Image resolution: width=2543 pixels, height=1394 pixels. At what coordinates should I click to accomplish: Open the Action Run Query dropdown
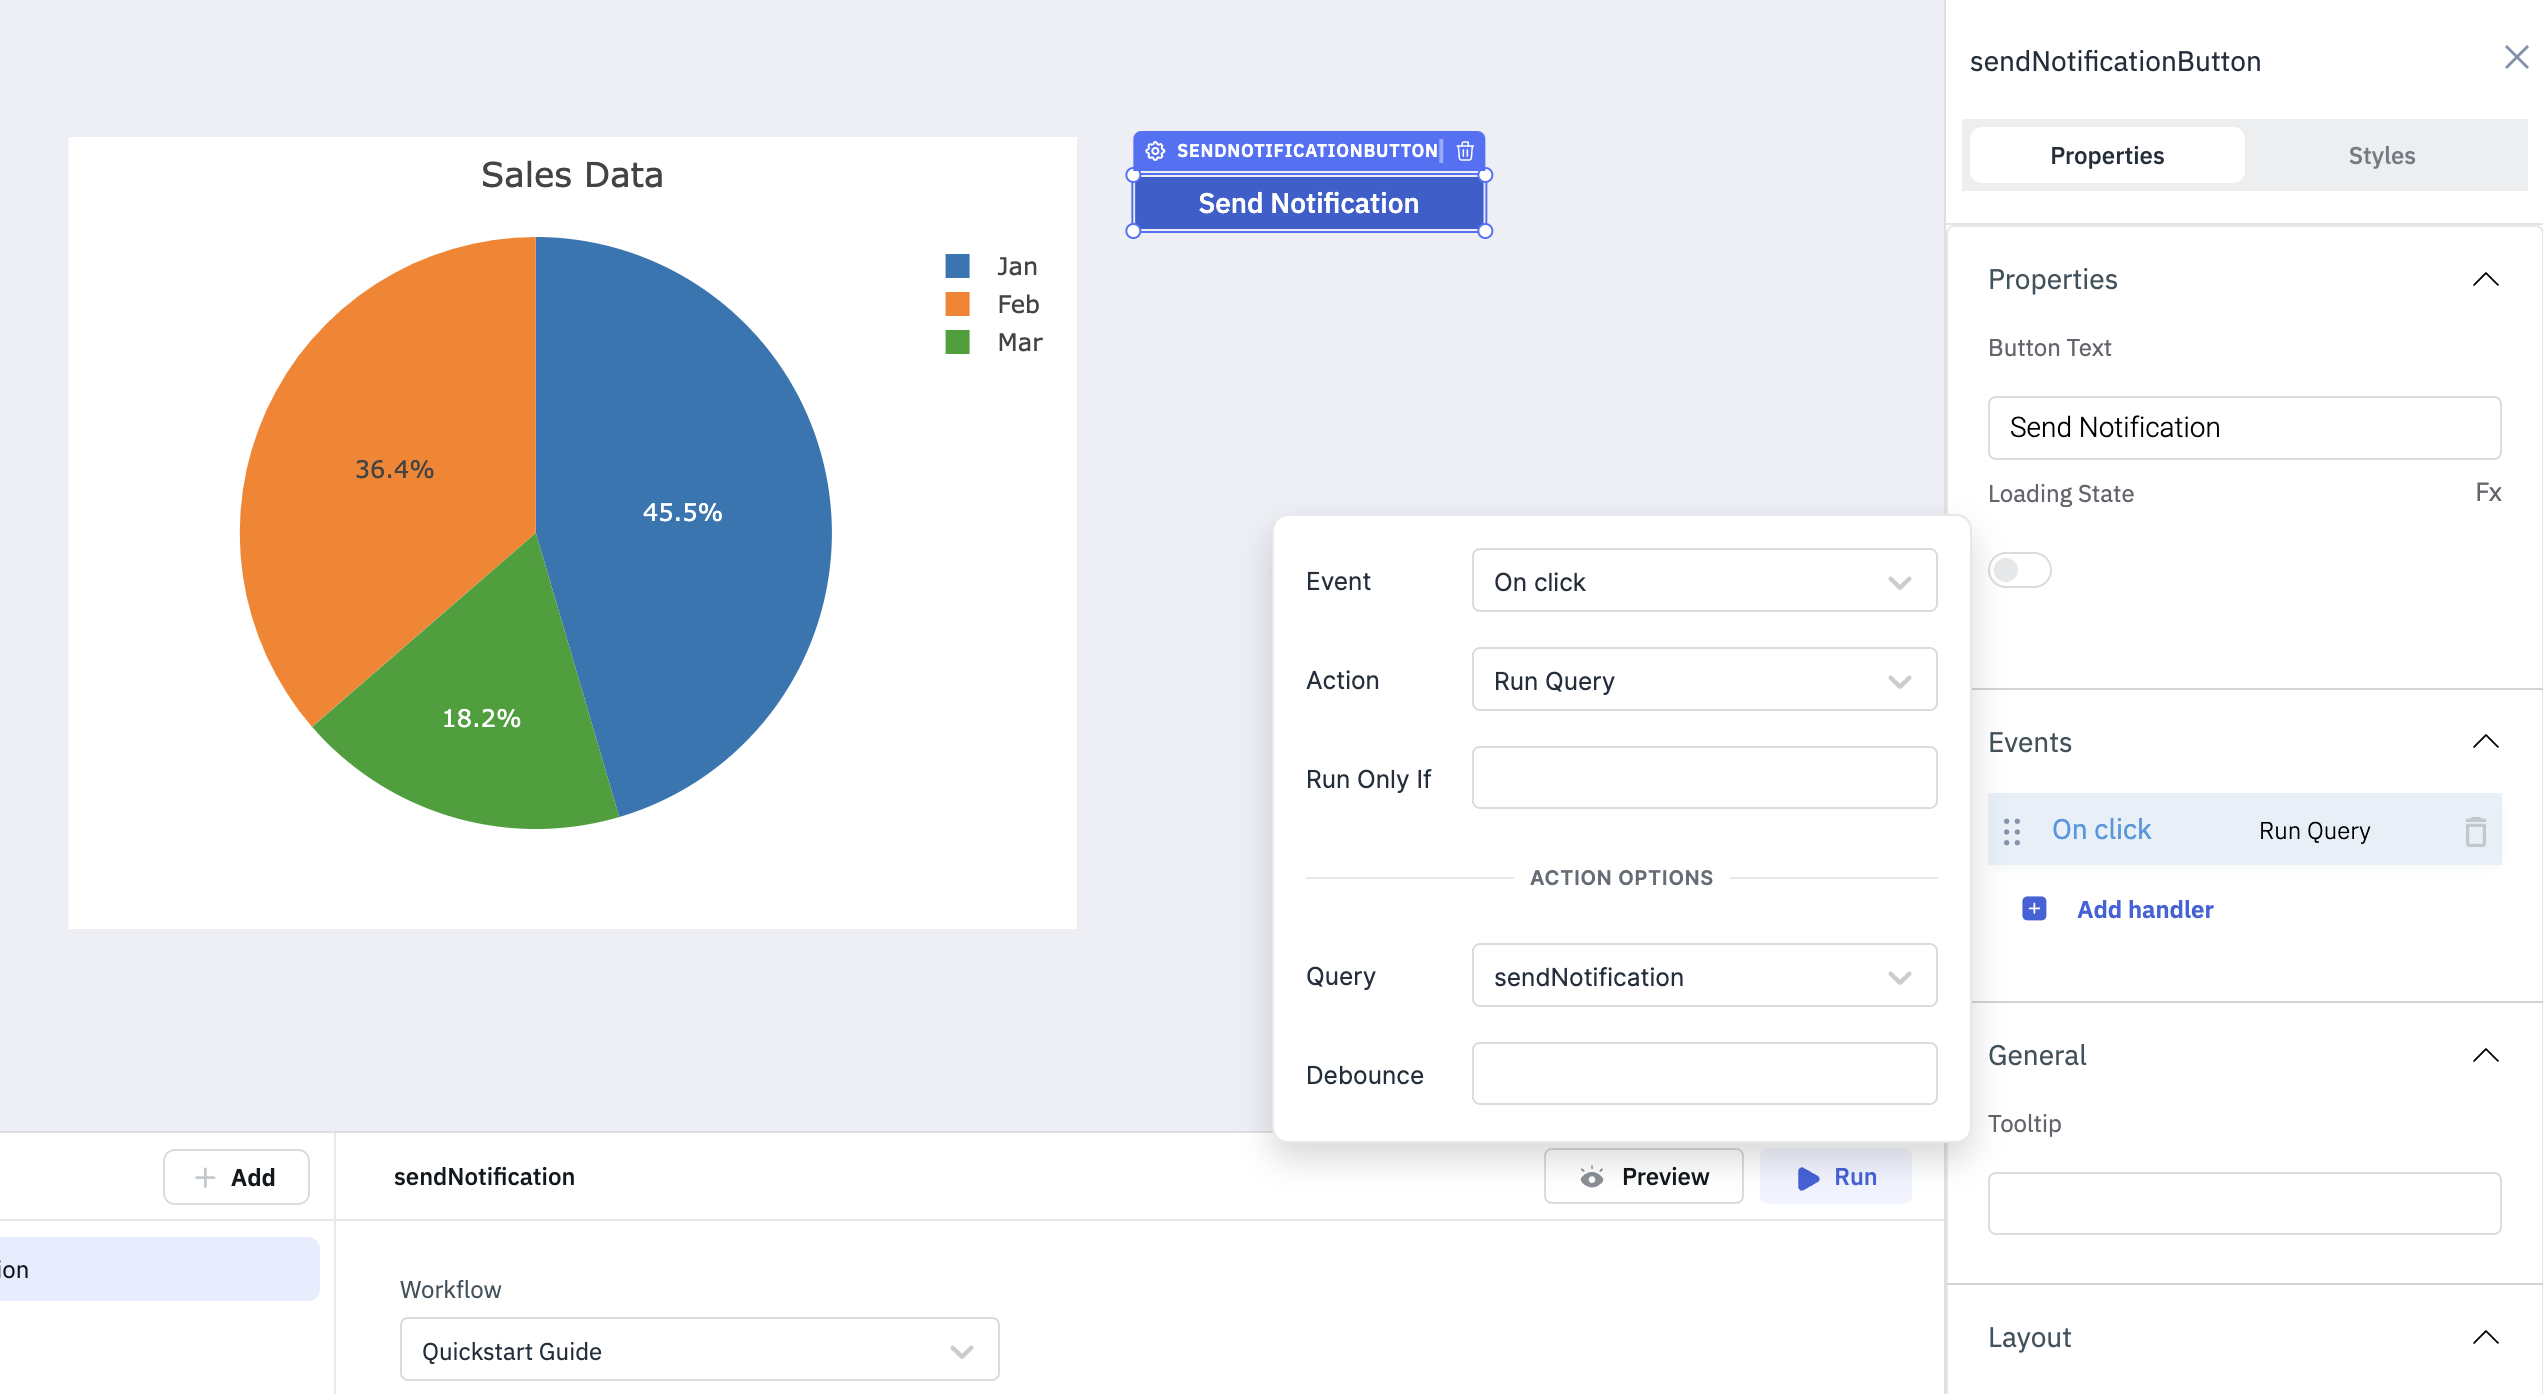tap(1700, 680)
